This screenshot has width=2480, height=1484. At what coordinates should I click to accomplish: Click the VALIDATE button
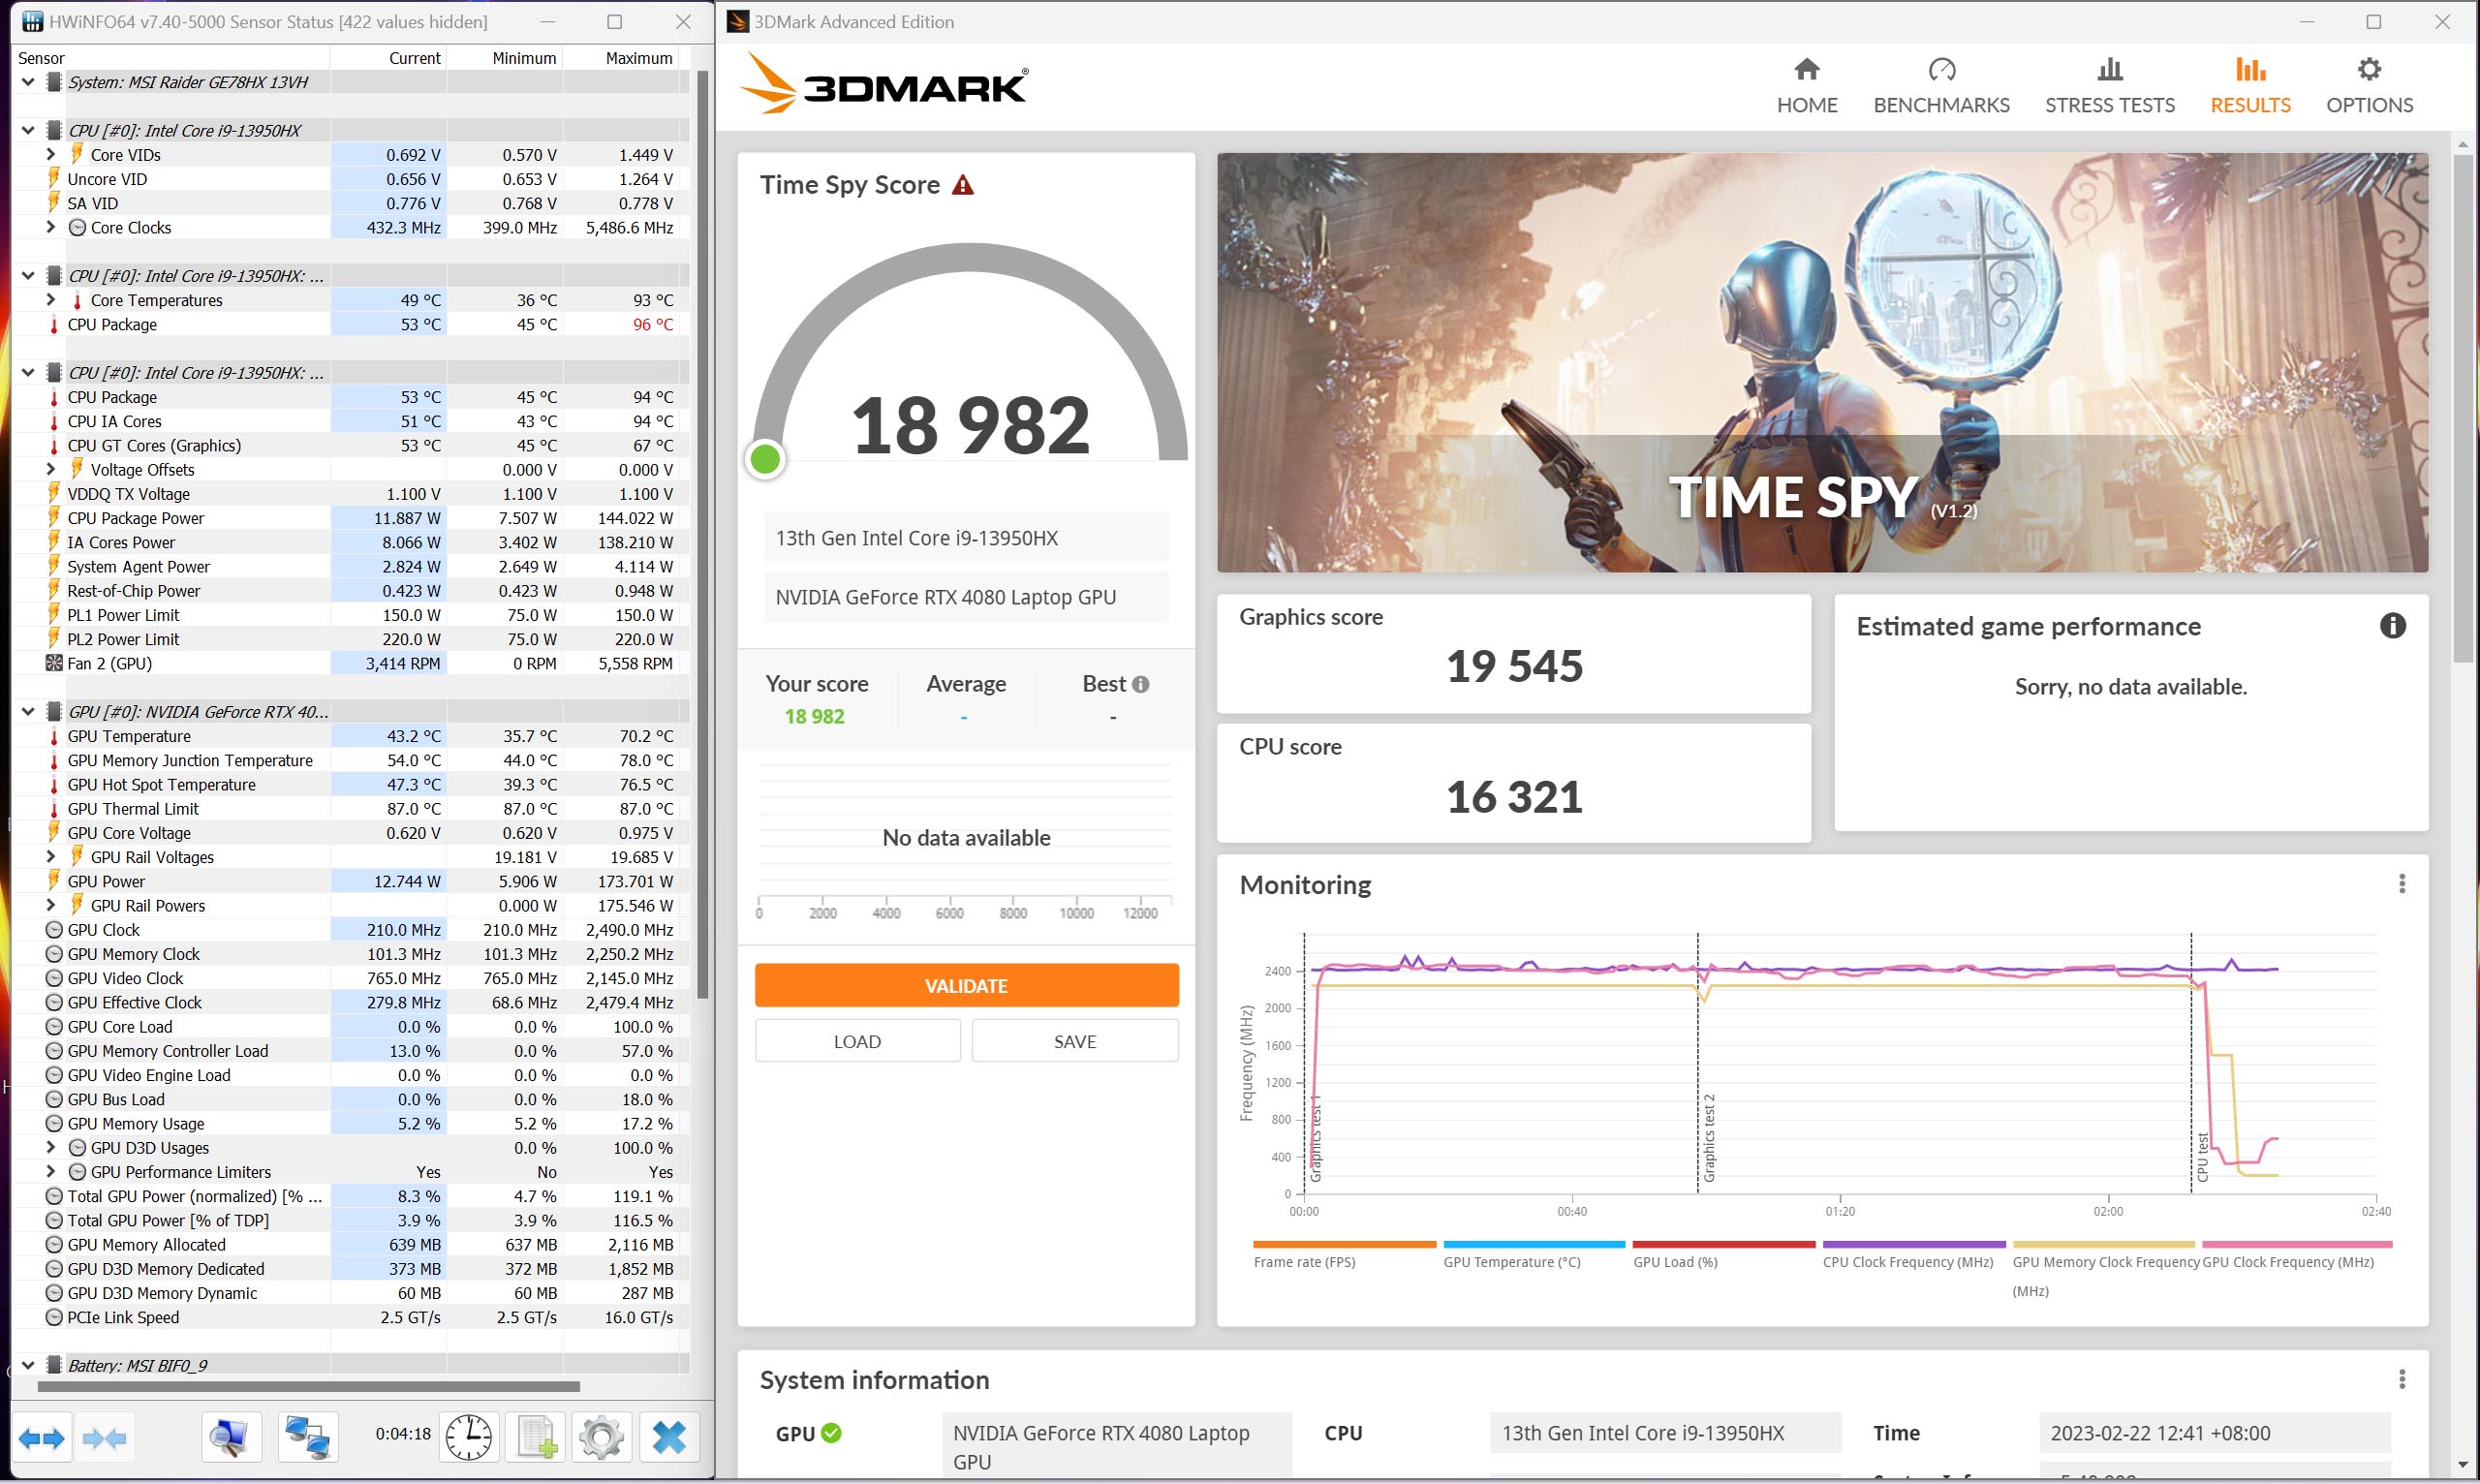coord(966,986)
